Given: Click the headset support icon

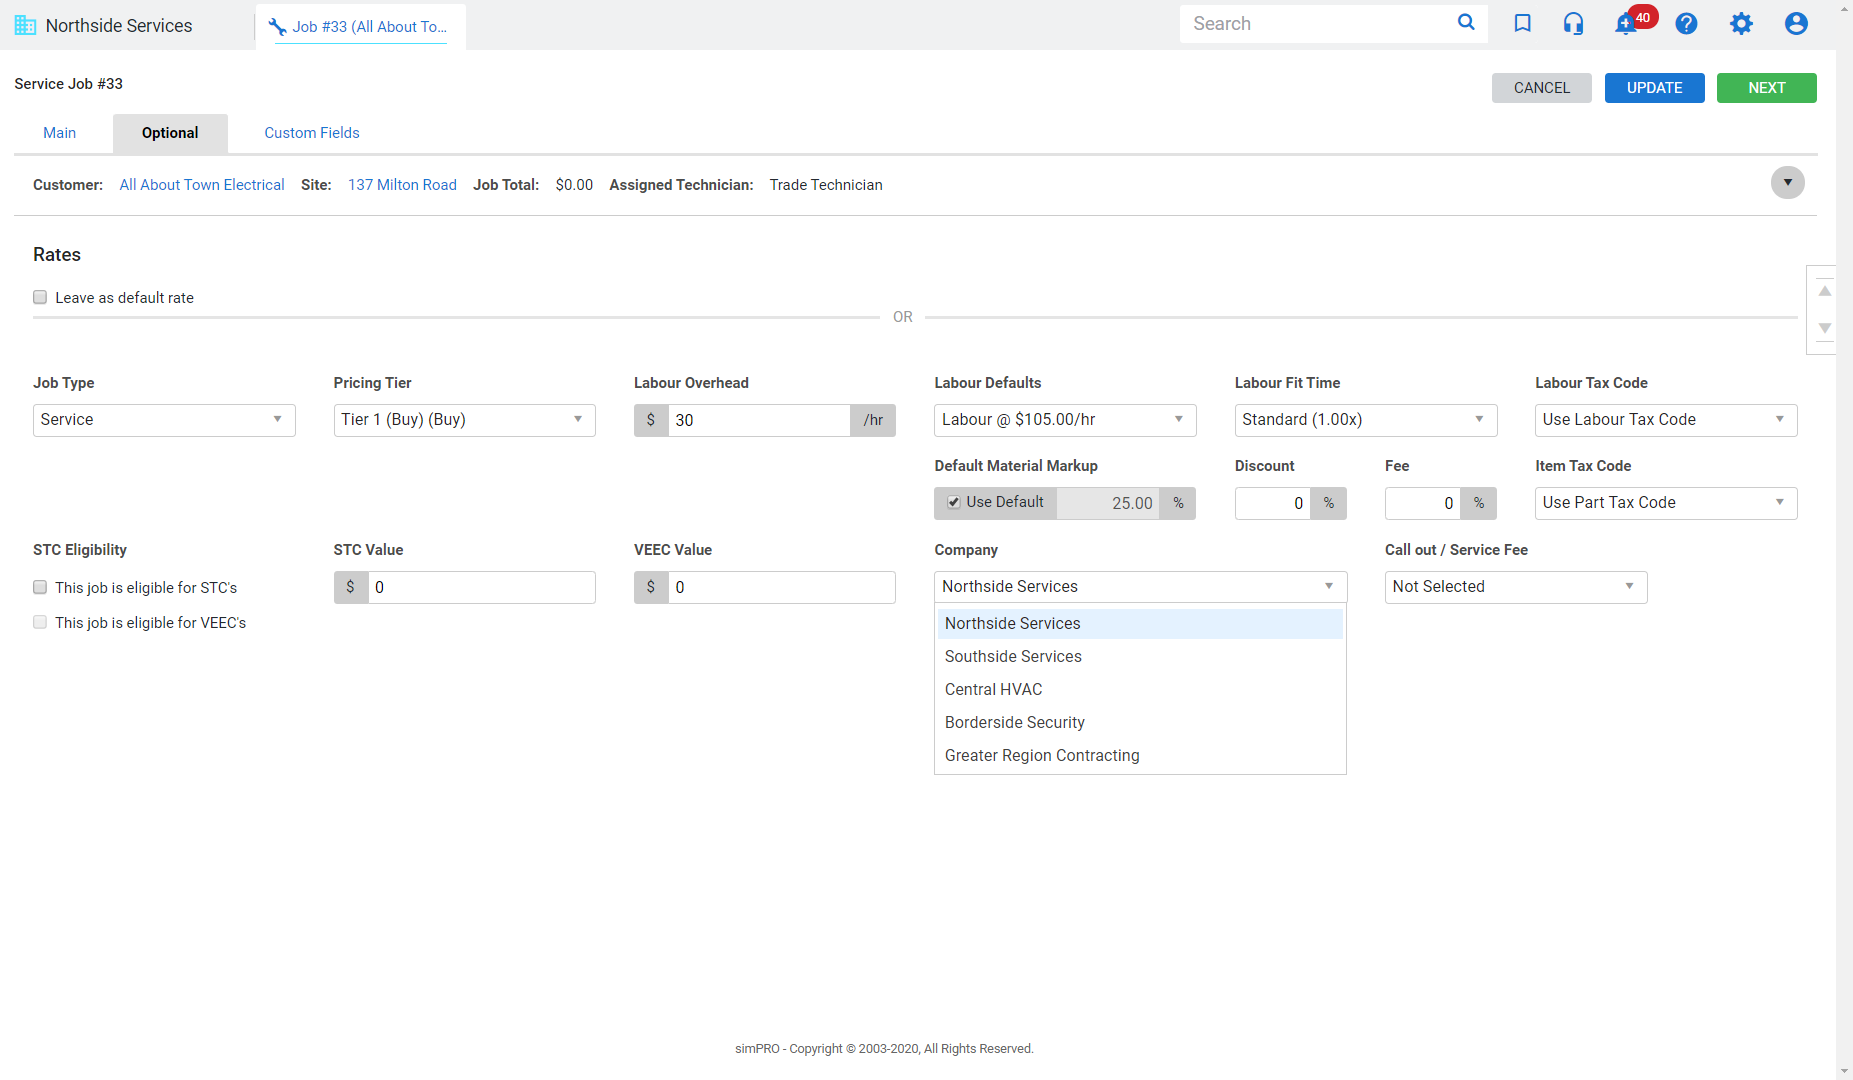Looking at the screenshot, I should click(x=1573, y=23).
